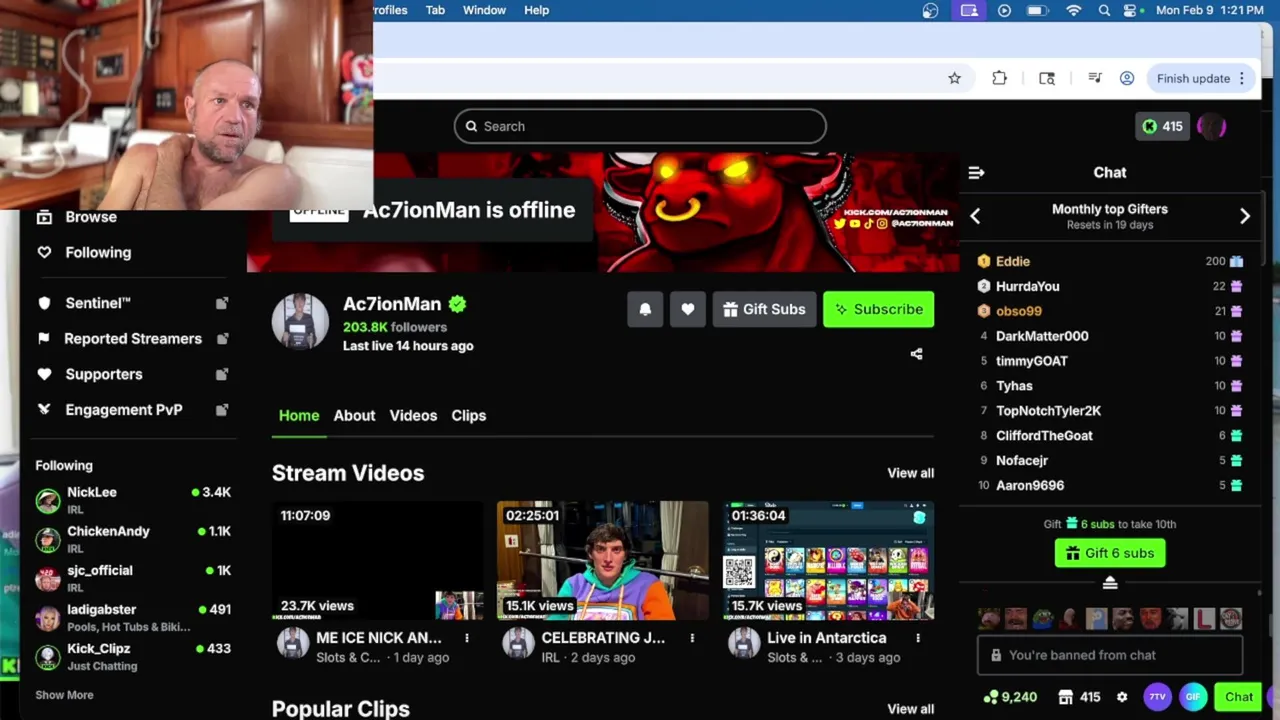
Task: Open the browser extensions puzzle icon
Action: point(999,78)
